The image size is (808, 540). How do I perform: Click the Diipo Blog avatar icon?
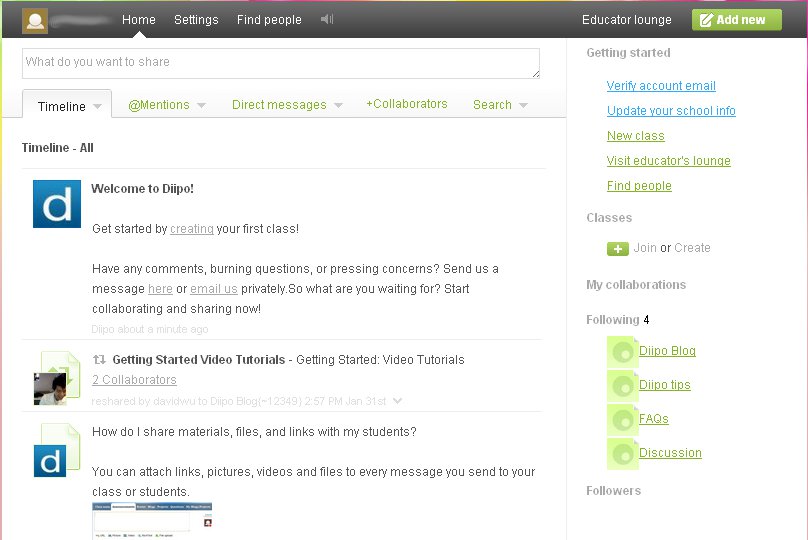pyautogui.click(x=622, y=352)
